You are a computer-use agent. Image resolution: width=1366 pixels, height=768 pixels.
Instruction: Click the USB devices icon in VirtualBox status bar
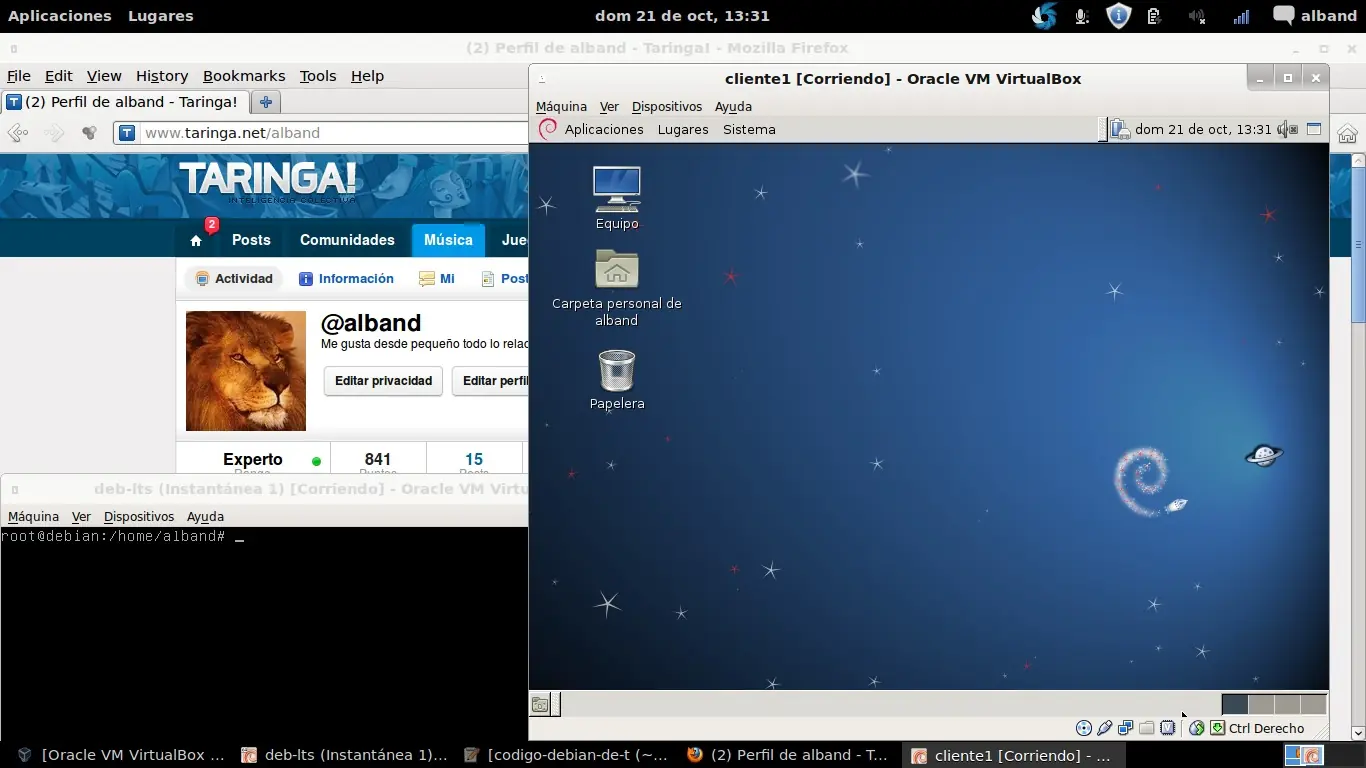(1104, 728)
